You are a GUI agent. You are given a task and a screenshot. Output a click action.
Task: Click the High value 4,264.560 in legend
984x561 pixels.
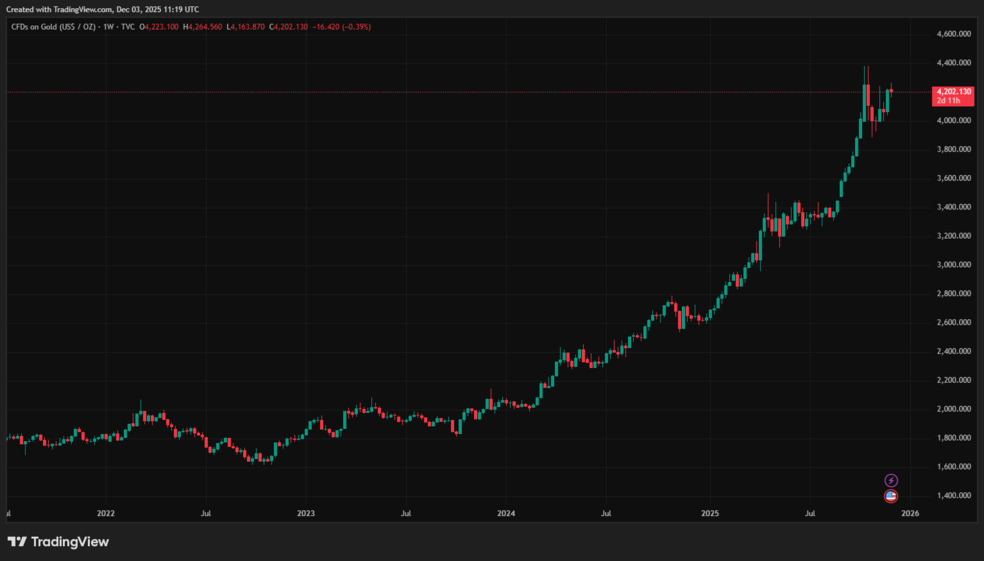pos(213,27)
